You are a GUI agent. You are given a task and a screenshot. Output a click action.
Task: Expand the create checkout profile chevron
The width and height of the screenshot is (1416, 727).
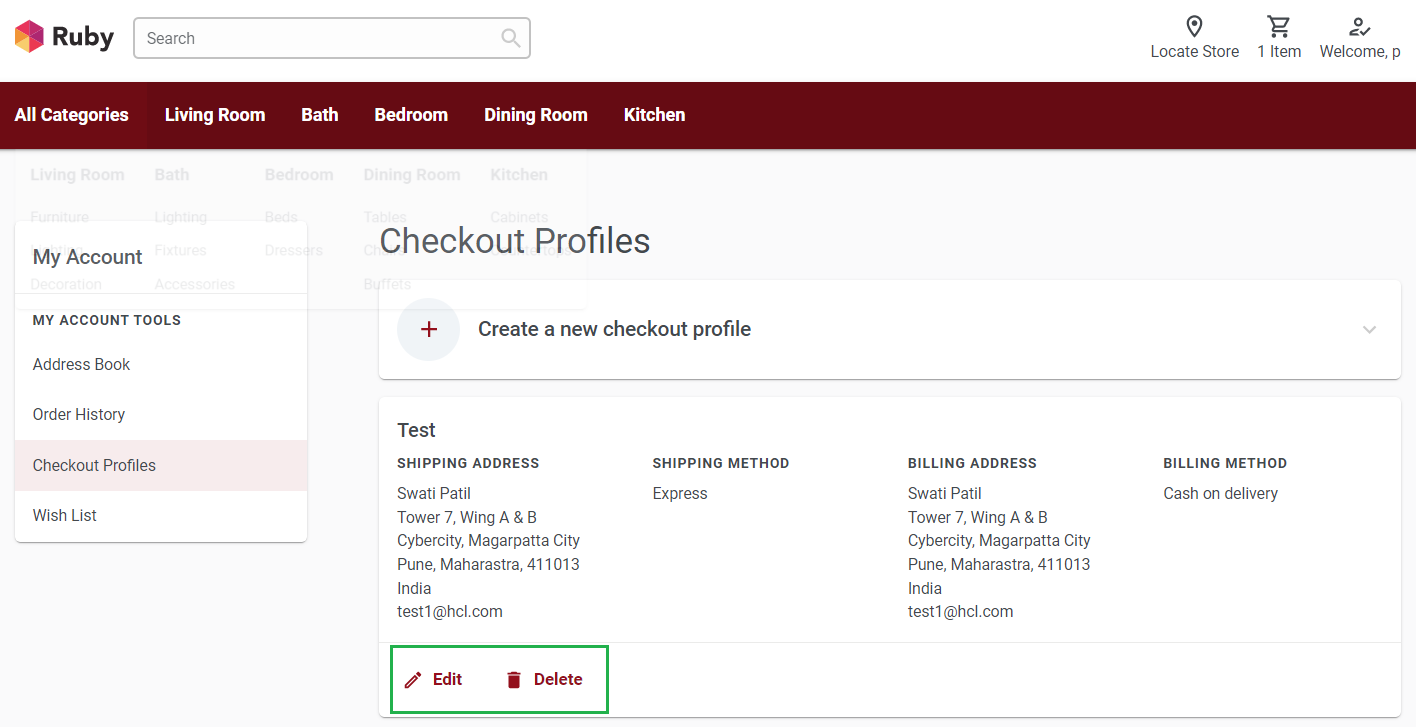(x=1369, y=330)
